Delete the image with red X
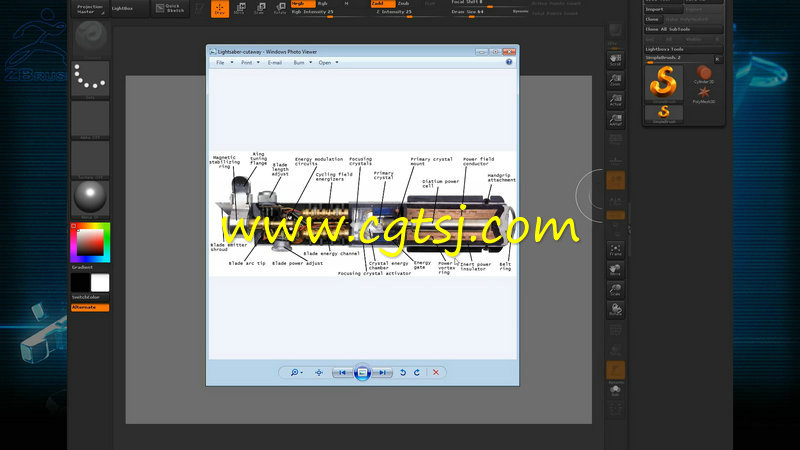 tap(436, 372)
